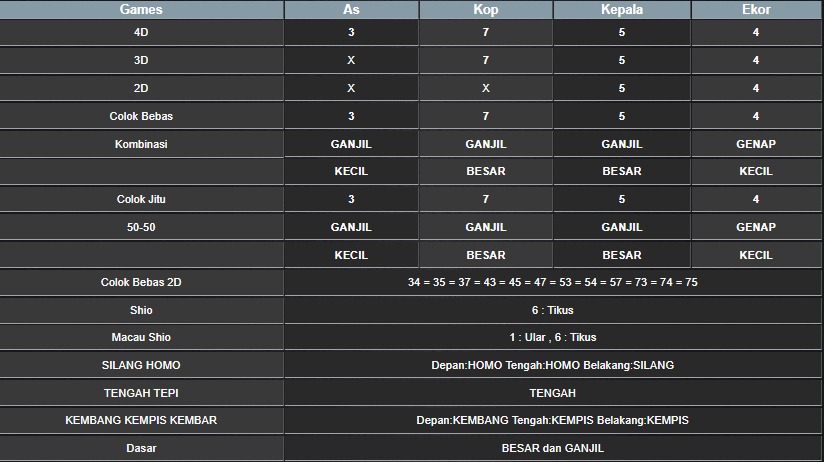
Task: Click GENAP in Kombinasi Ekor cell
Action: pyautogui.click(x=756, y=144)
